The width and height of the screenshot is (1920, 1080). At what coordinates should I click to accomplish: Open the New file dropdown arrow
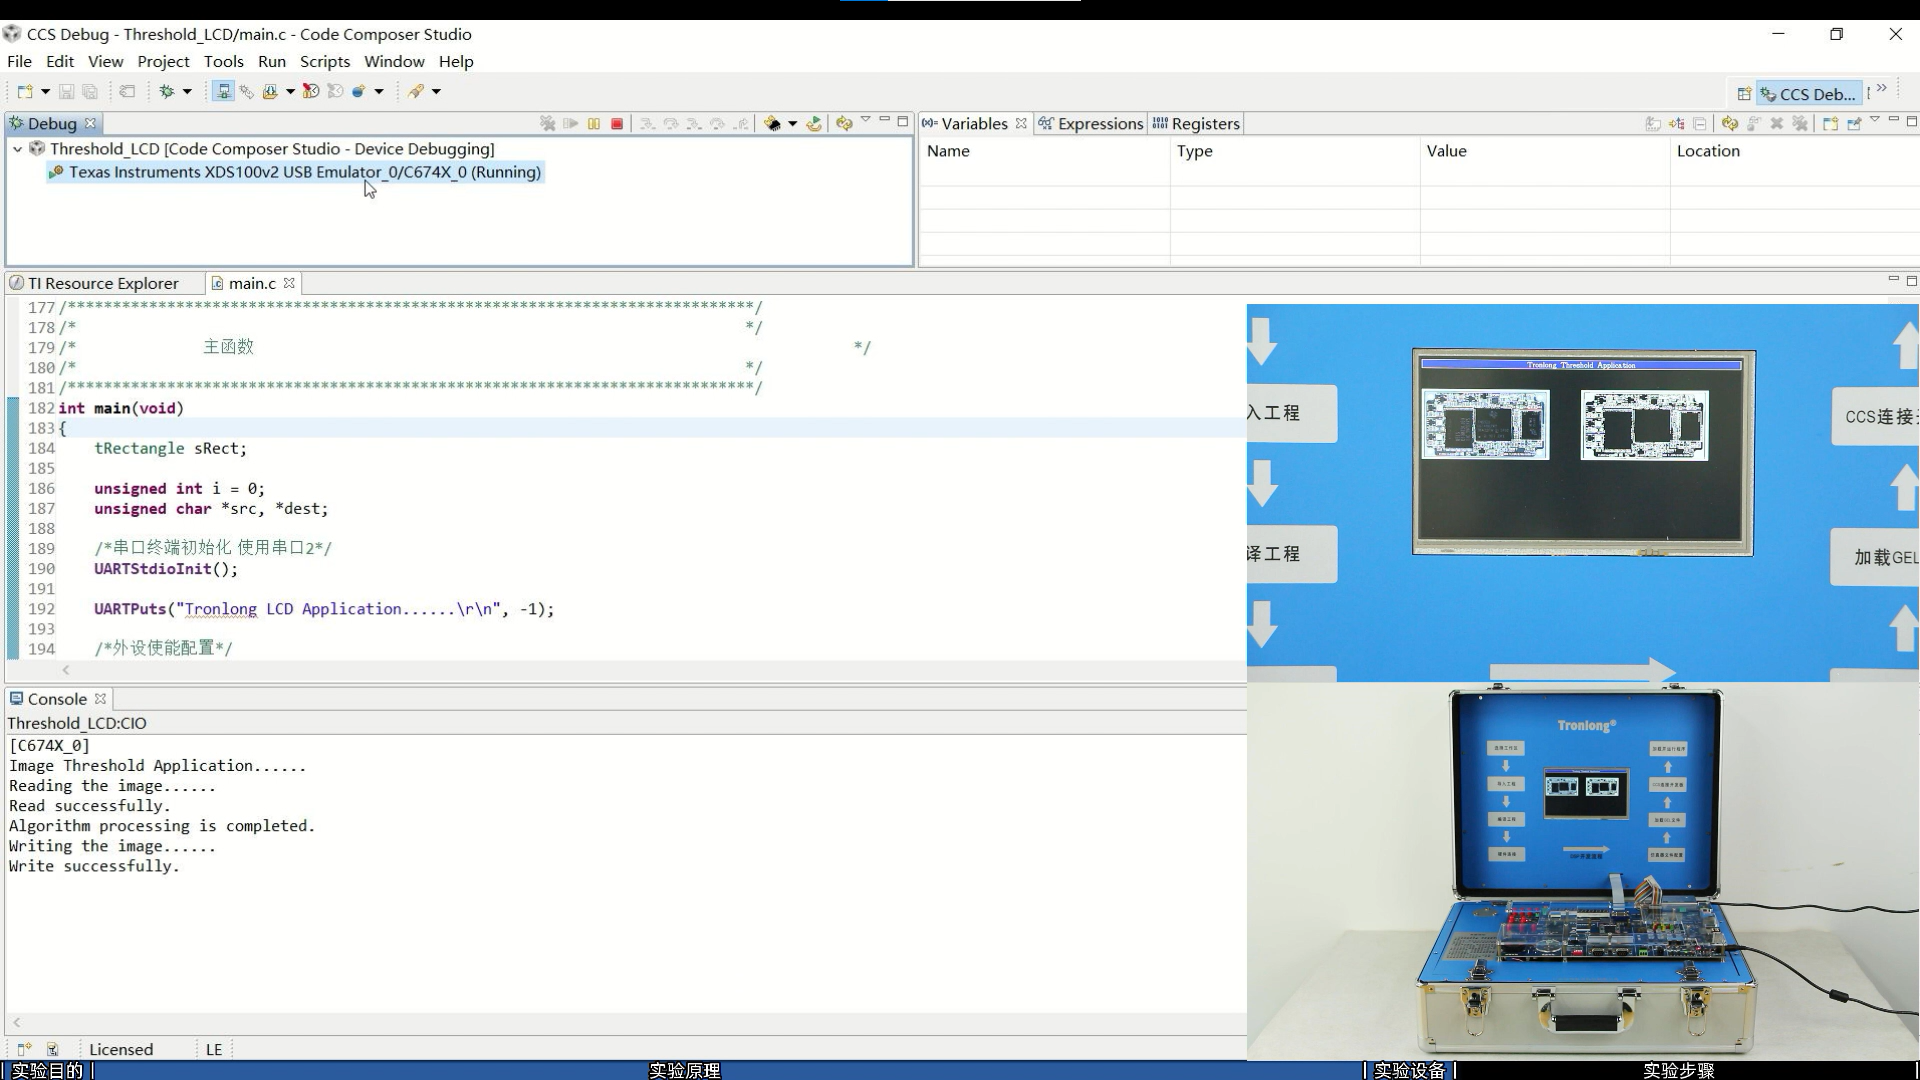click(45, 91)
